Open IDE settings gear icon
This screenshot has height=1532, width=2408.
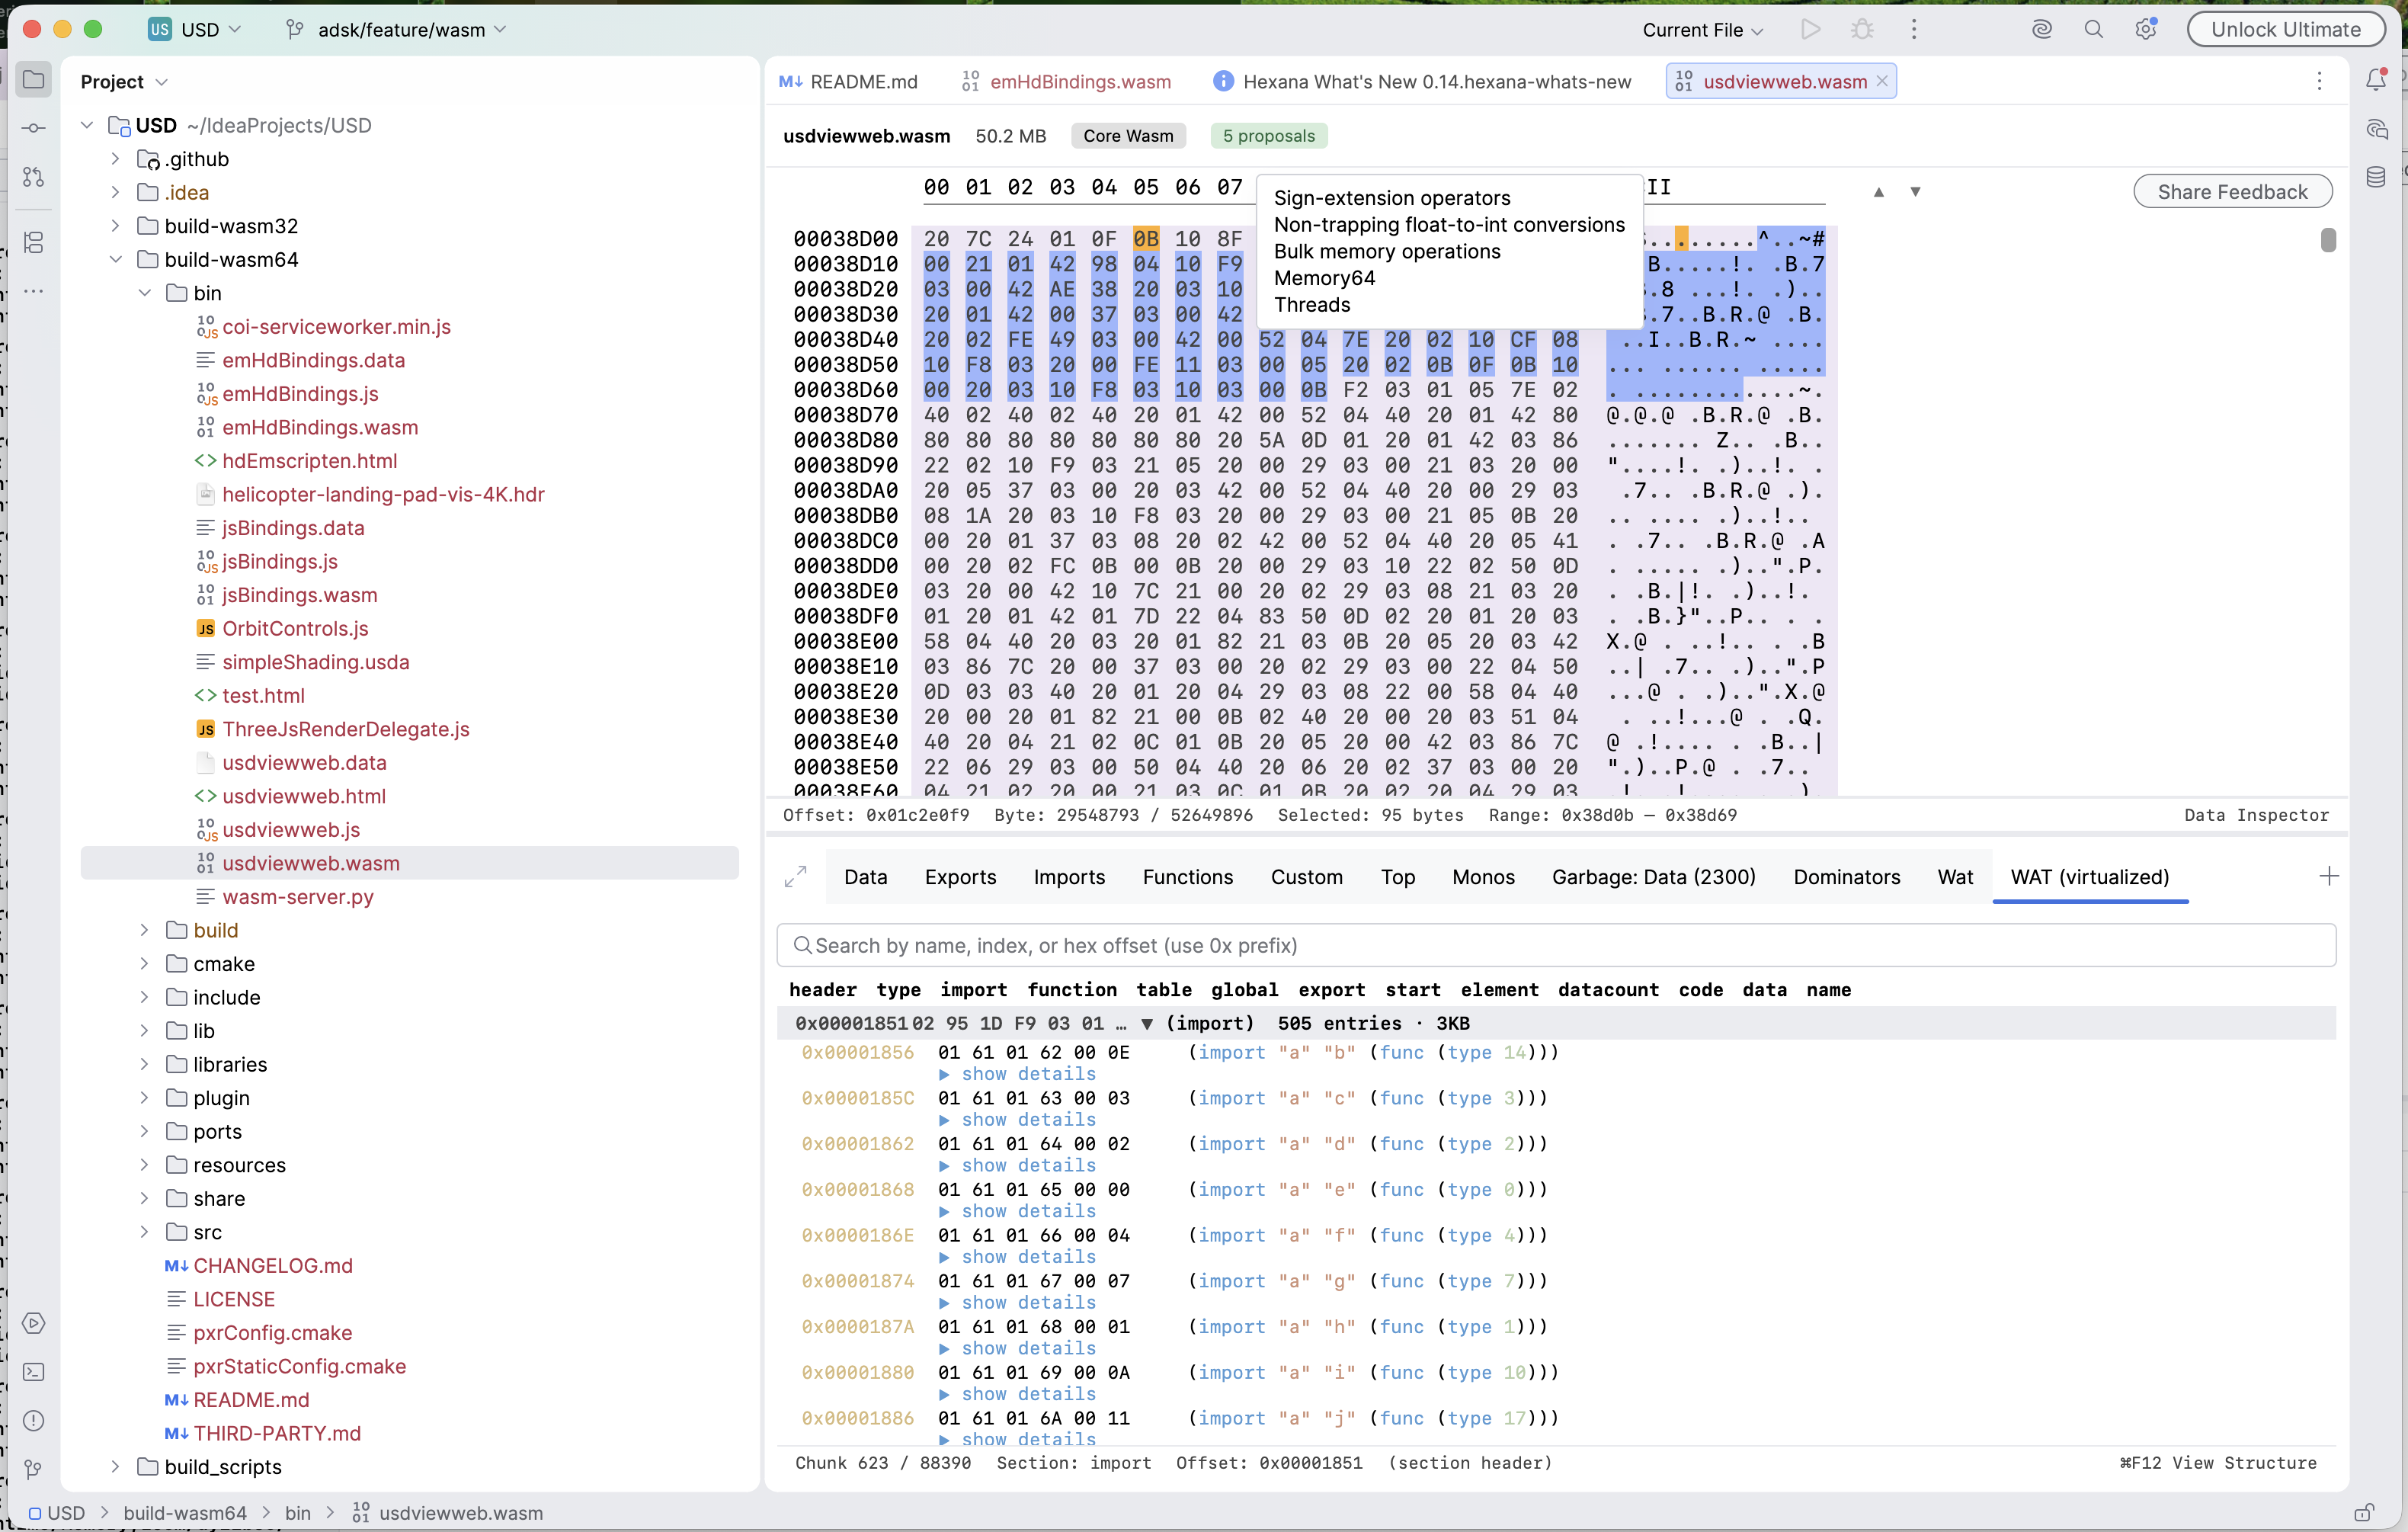click(x=2145, y=29)
